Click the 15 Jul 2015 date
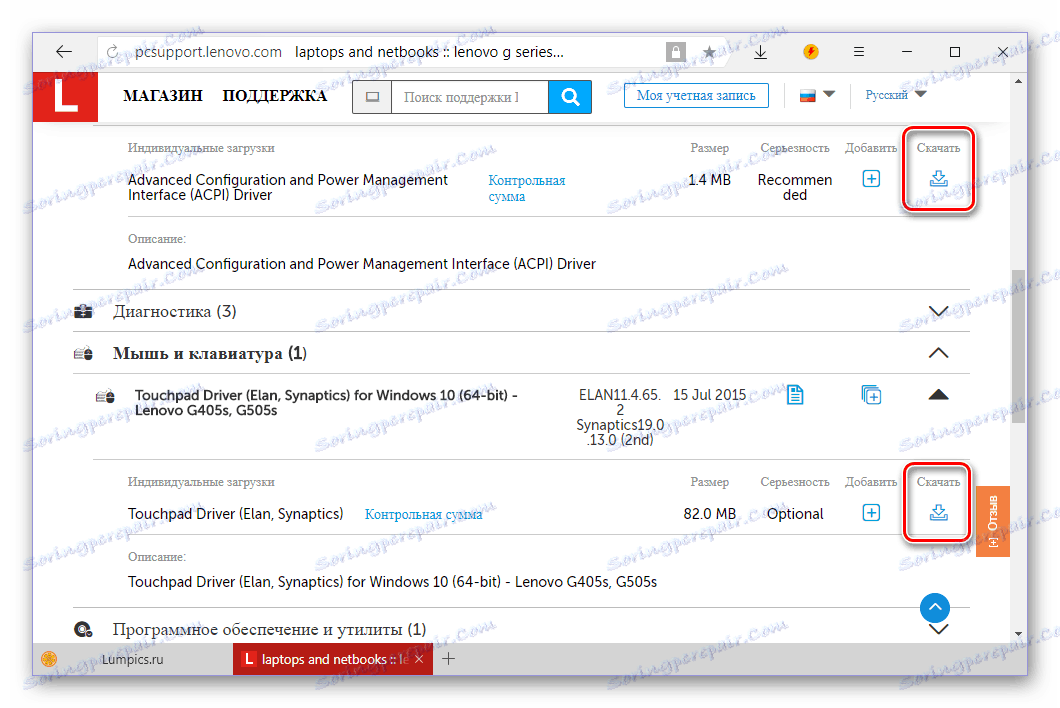Image resolution: width=1060 pixels, height=708 pixels. click(x=709, y=395)
